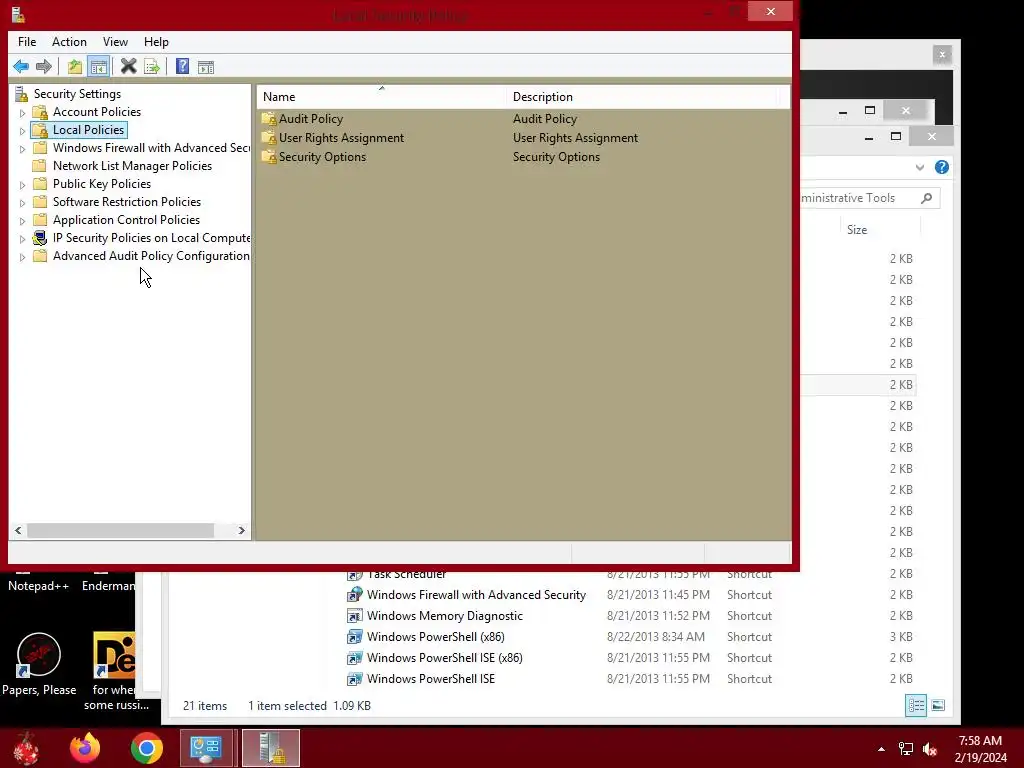This screenshot has height=768, width=1024.
Task: Click the Explorer search box for Administrative Tools
Action: click(x=869, y=198)
